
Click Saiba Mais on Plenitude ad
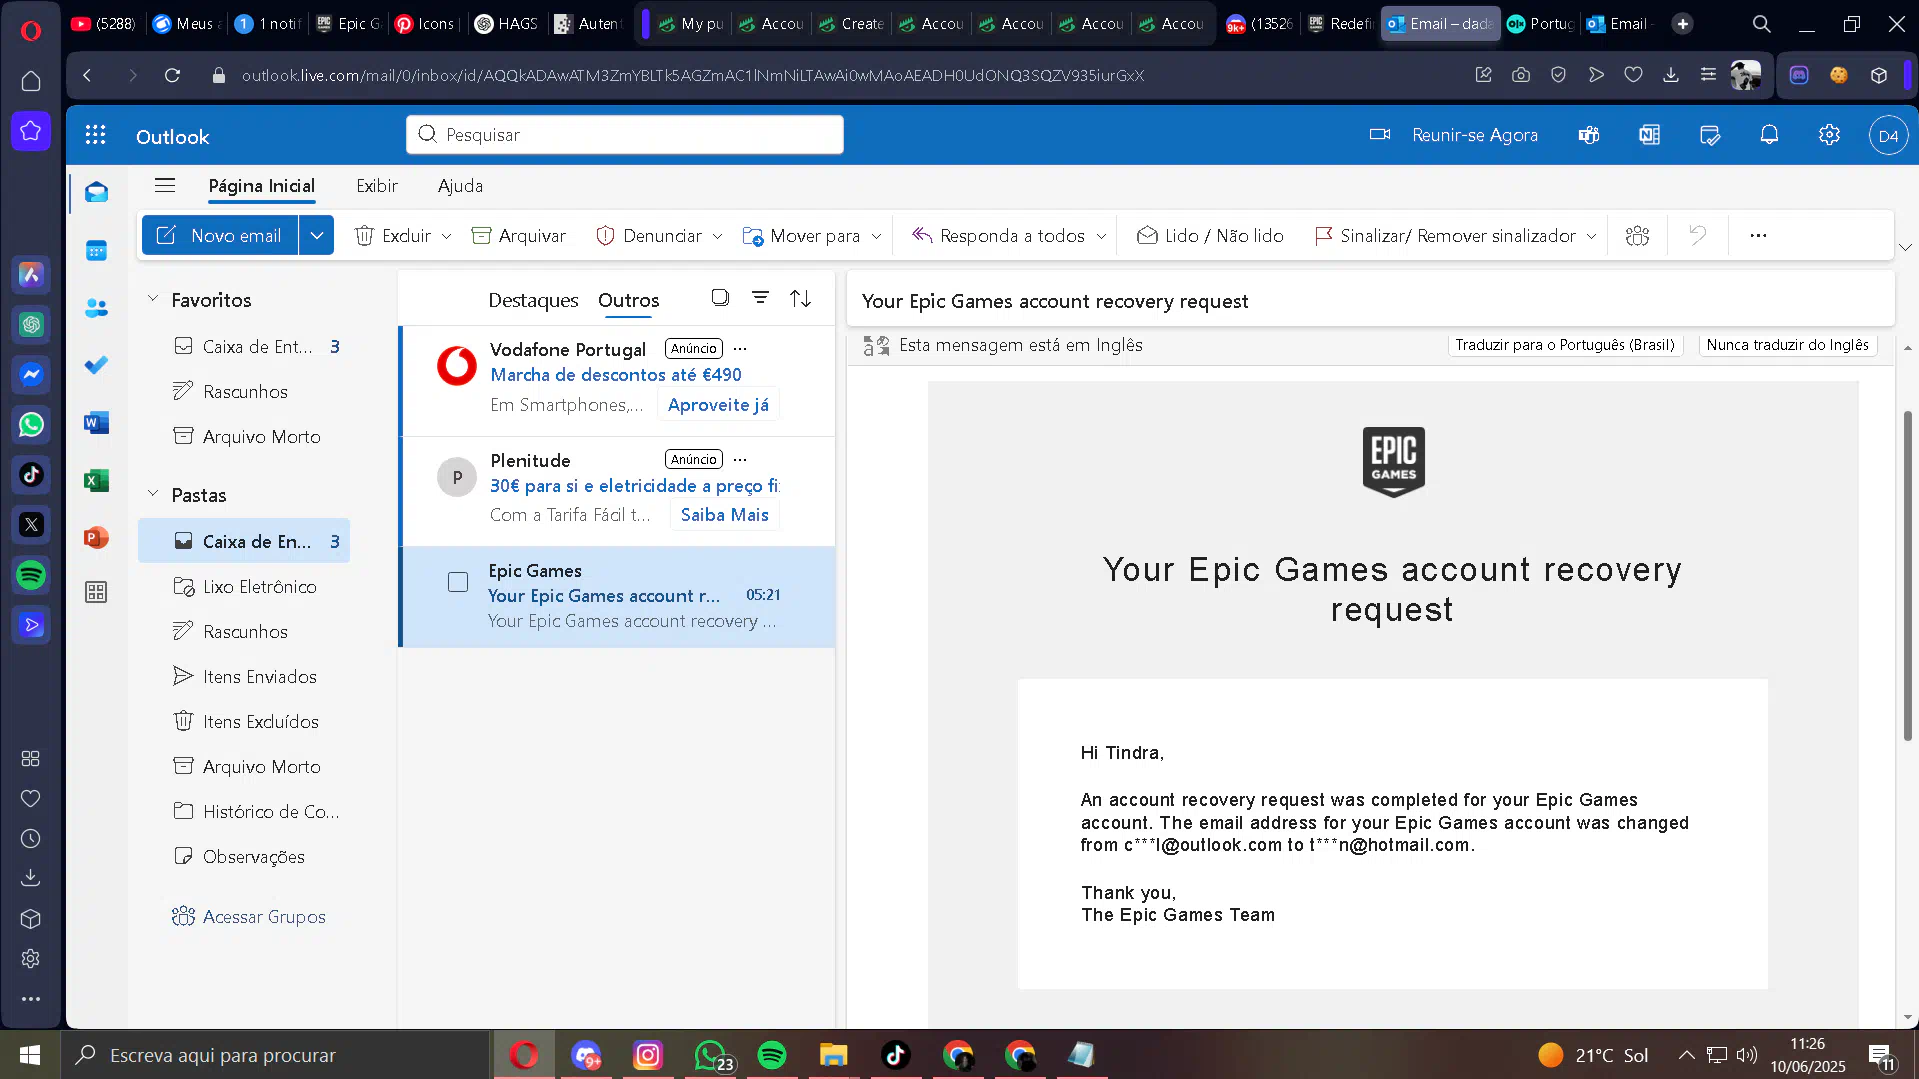[724, 515]
